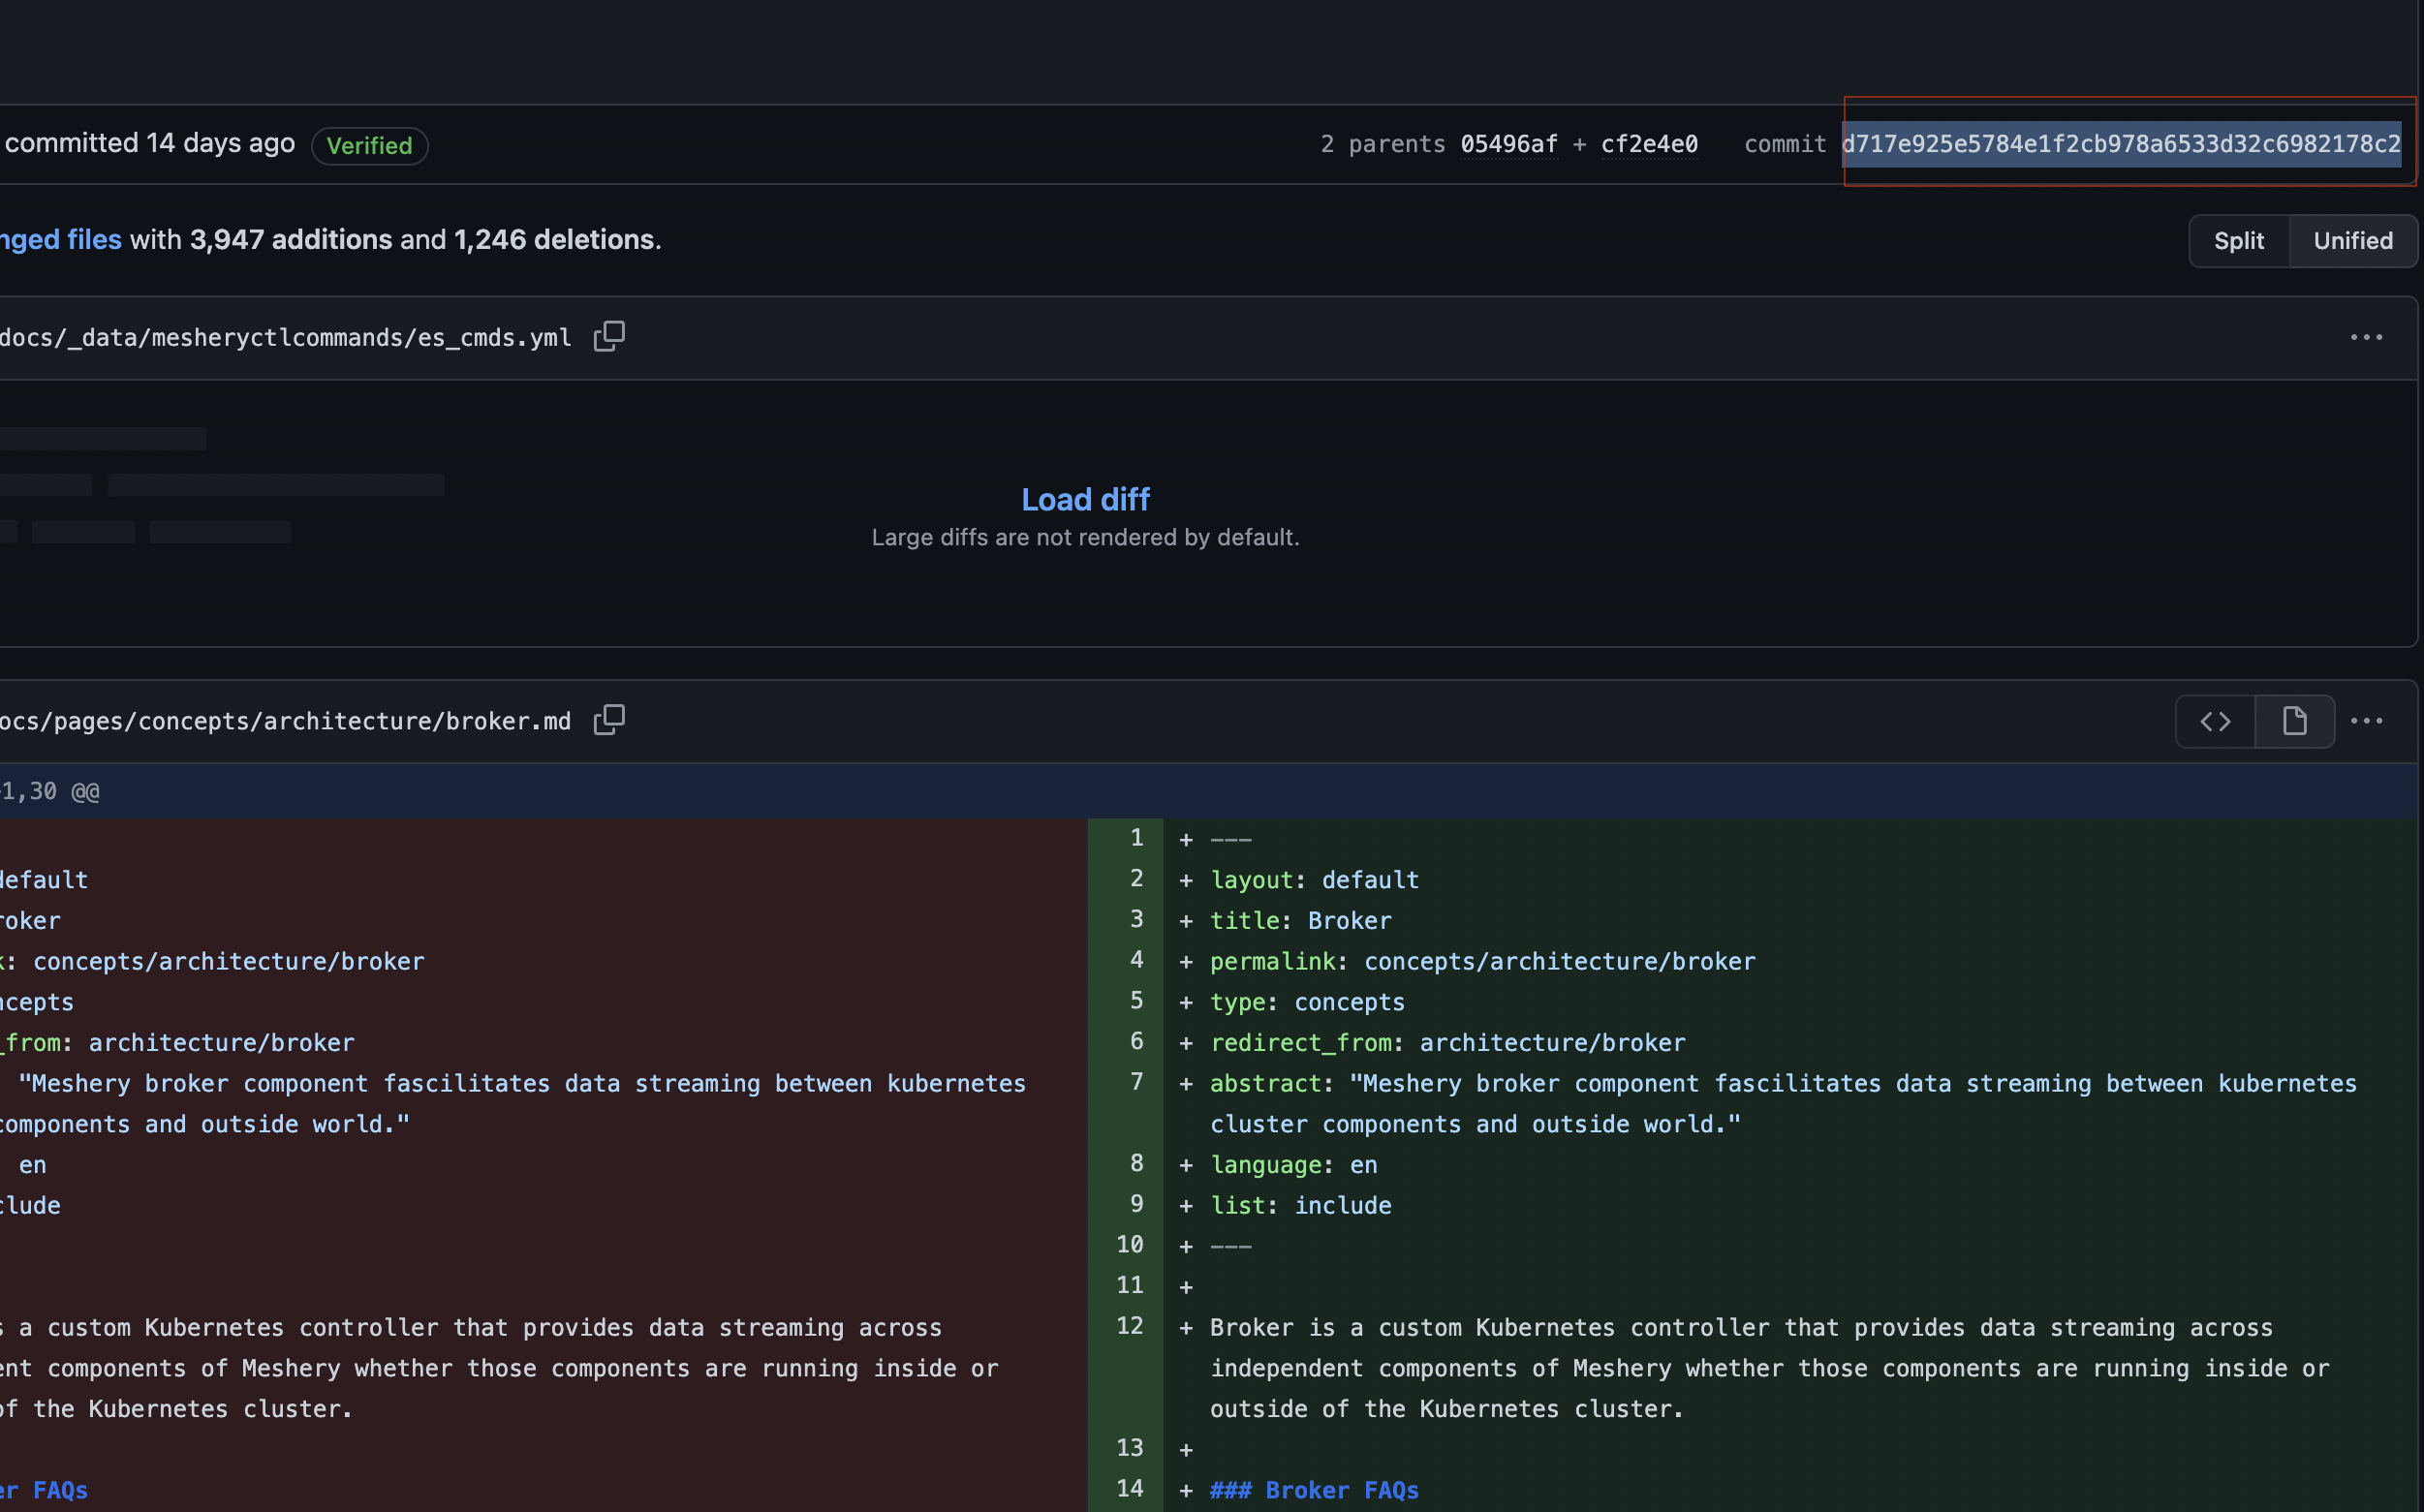Click the full commit hash
The width and height of the screenshot is (2424, 1512).
click(x=2120, y=144)
